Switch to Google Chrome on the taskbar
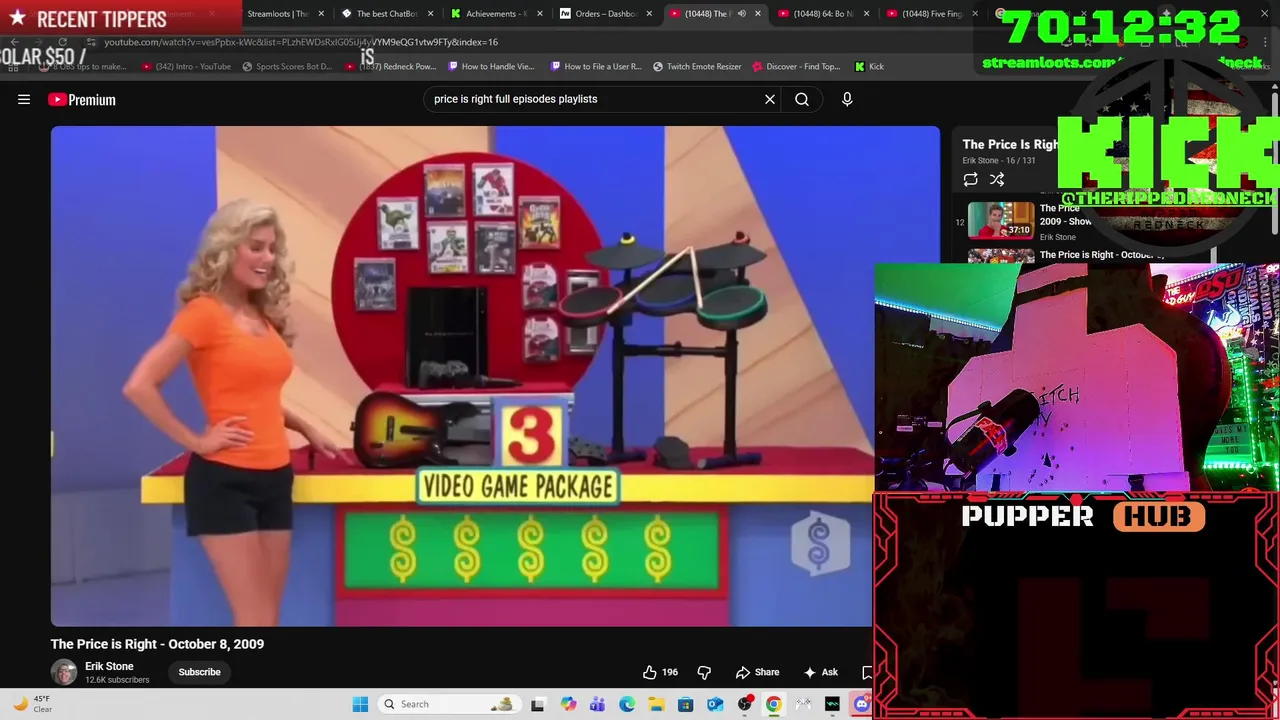This screenshot has width=1280, height=720. click(774, 704)
